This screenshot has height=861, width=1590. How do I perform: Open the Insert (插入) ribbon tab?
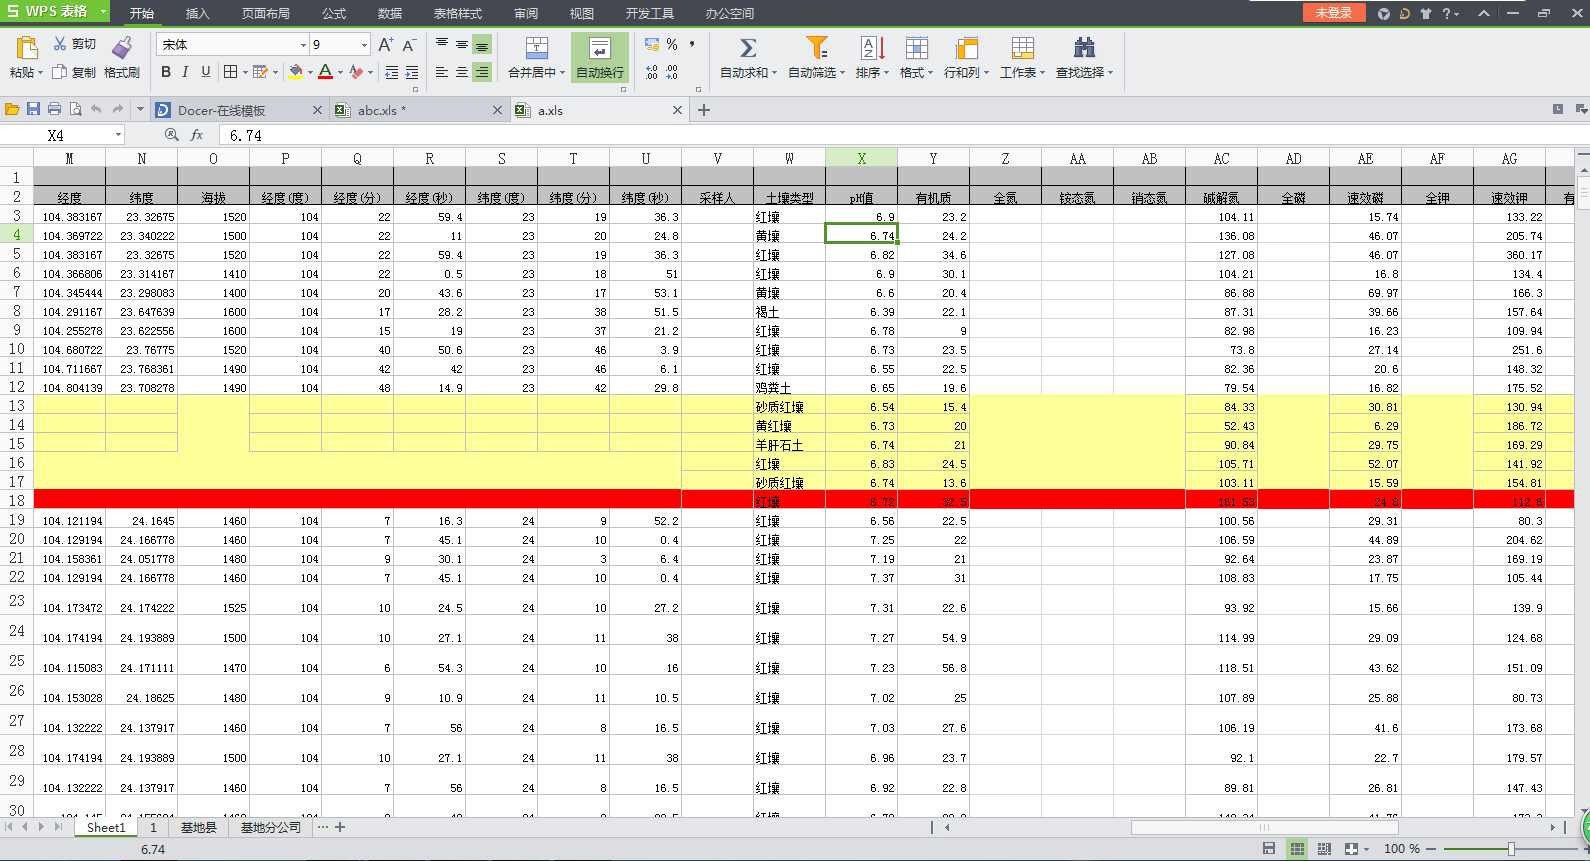click(x=197, y=13)
